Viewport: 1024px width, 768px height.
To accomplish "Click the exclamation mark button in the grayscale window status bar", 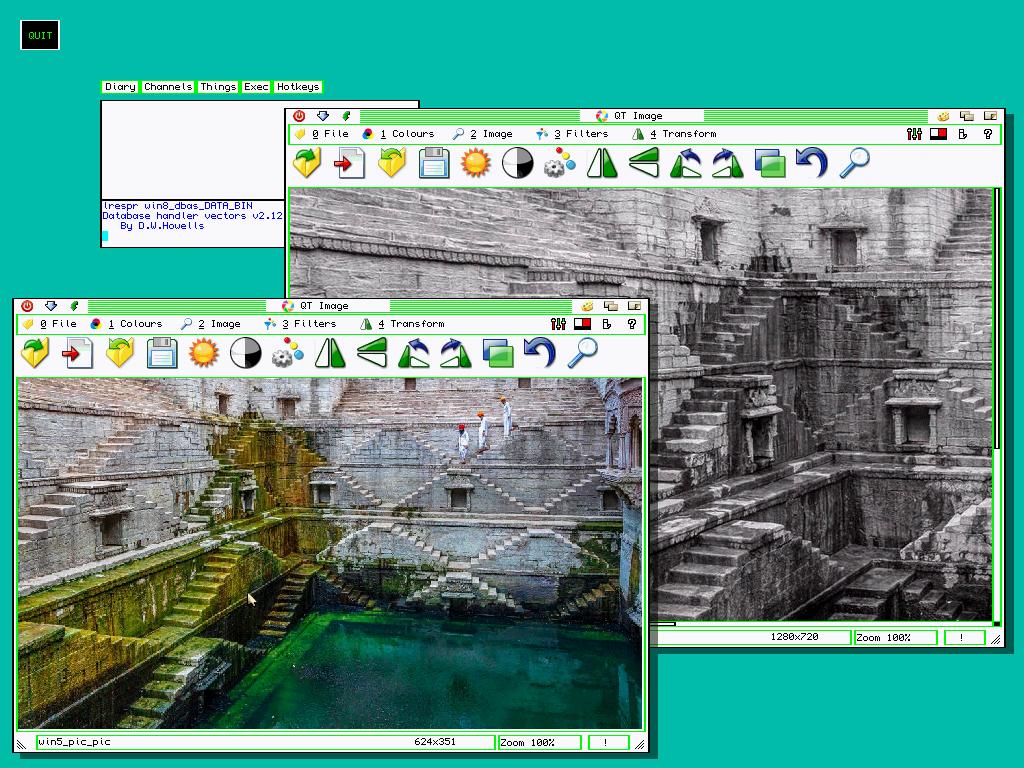I will pyautogui.click(x=964, y=638).
